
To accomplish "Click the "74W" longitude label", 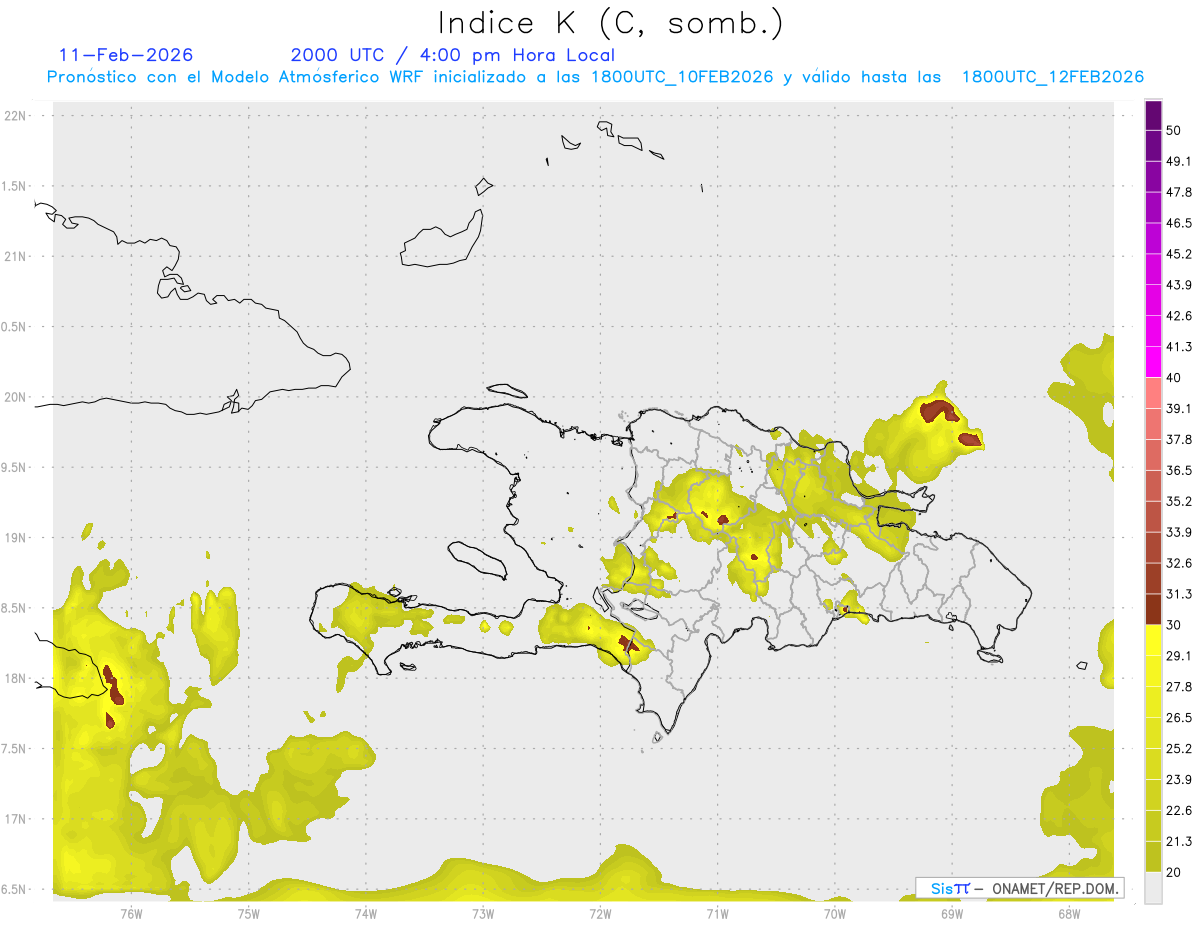I will pos(366,913).
